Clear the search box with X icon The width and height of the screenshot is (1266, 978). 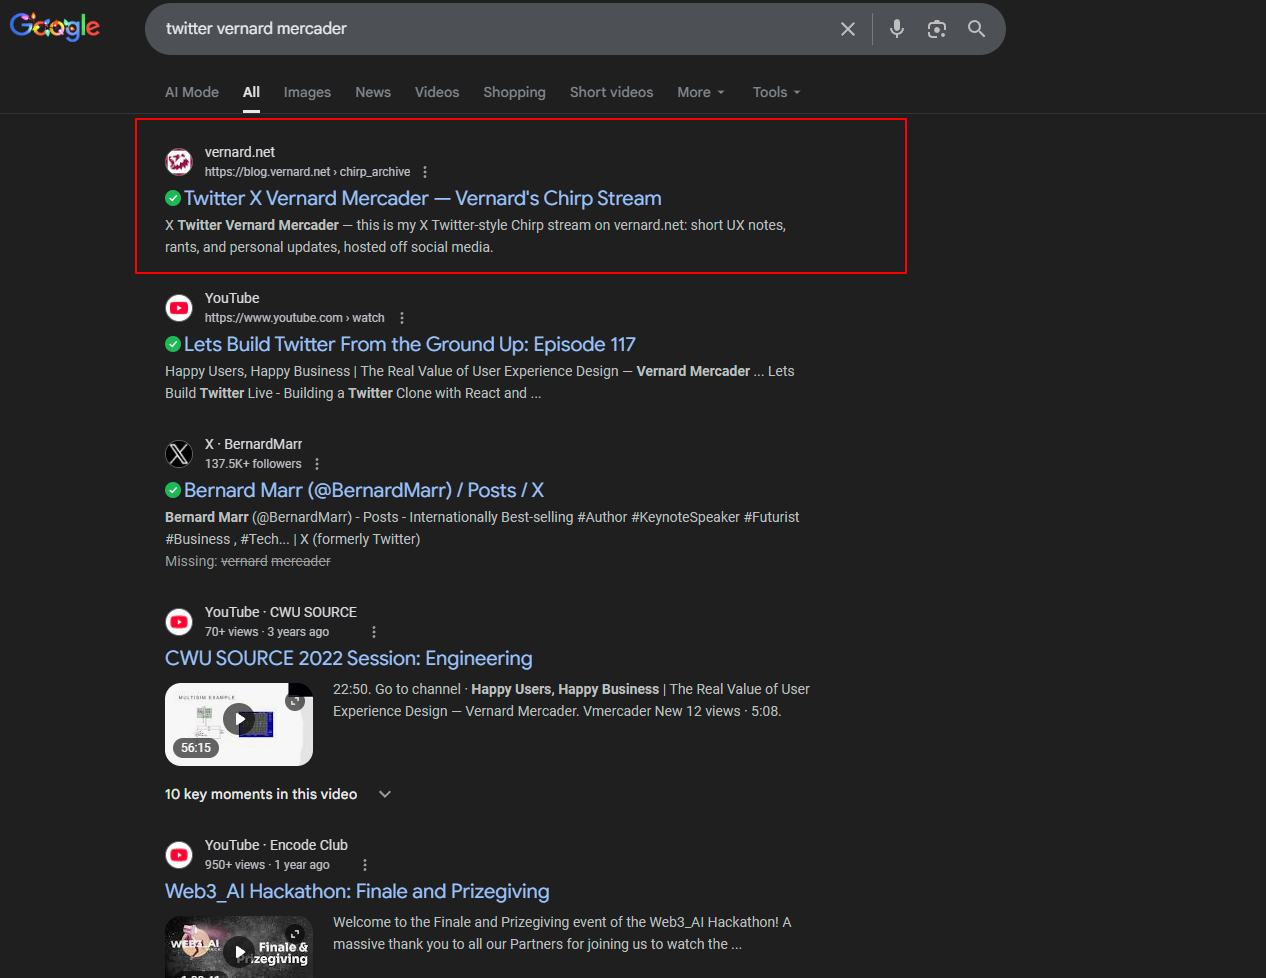(847, 29)
